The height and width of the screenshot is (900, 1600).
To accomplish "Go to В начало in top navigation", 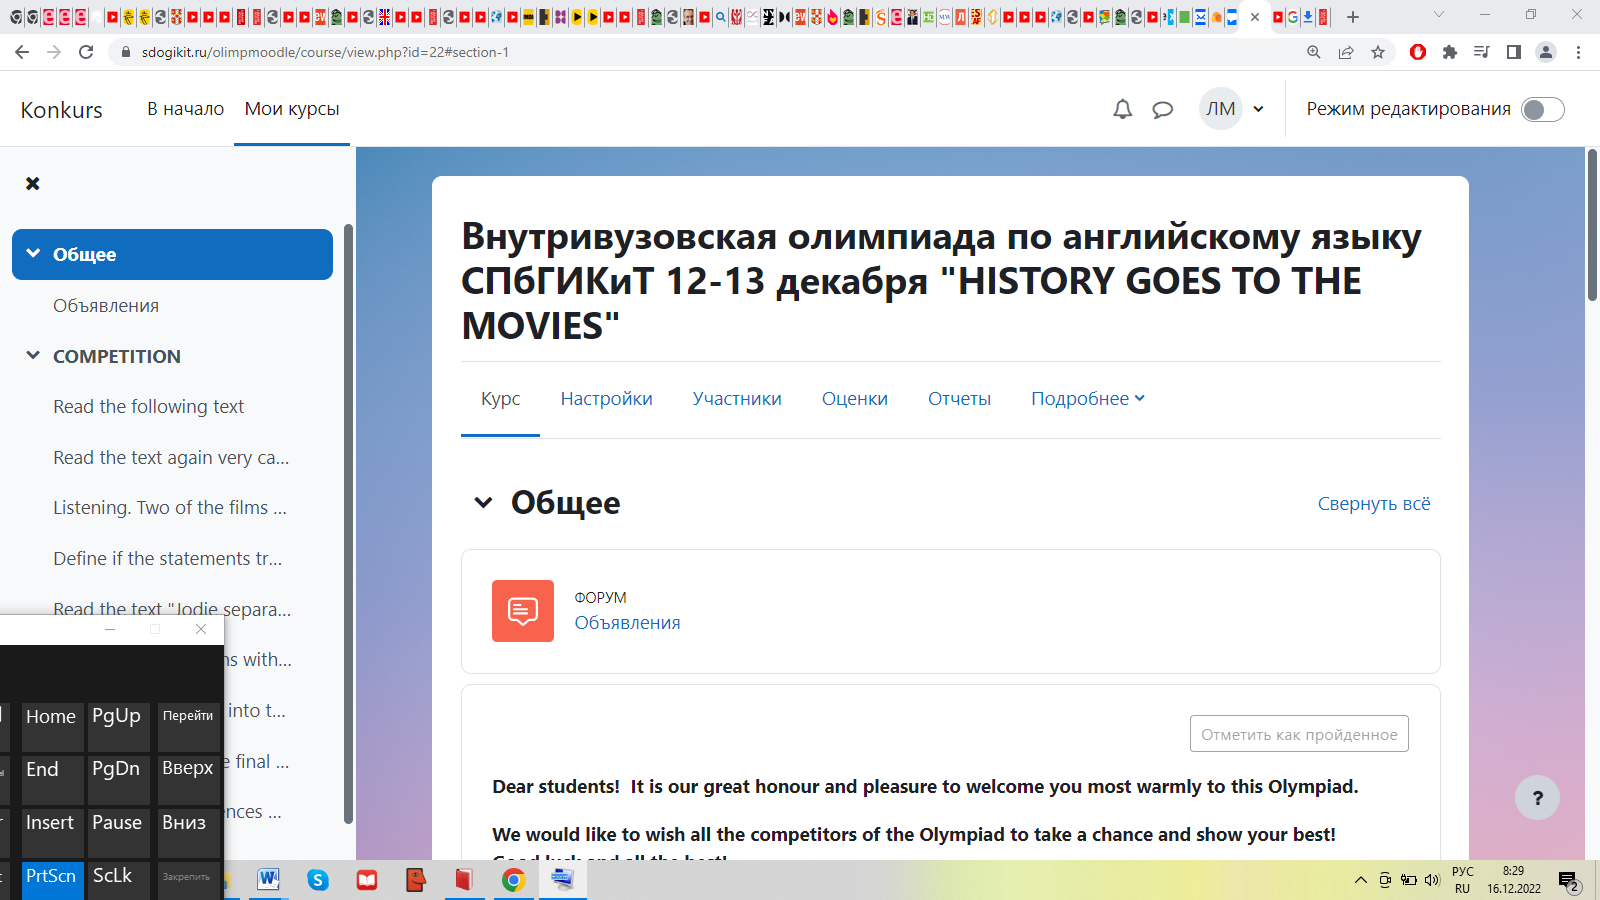I will coord(186,109).
